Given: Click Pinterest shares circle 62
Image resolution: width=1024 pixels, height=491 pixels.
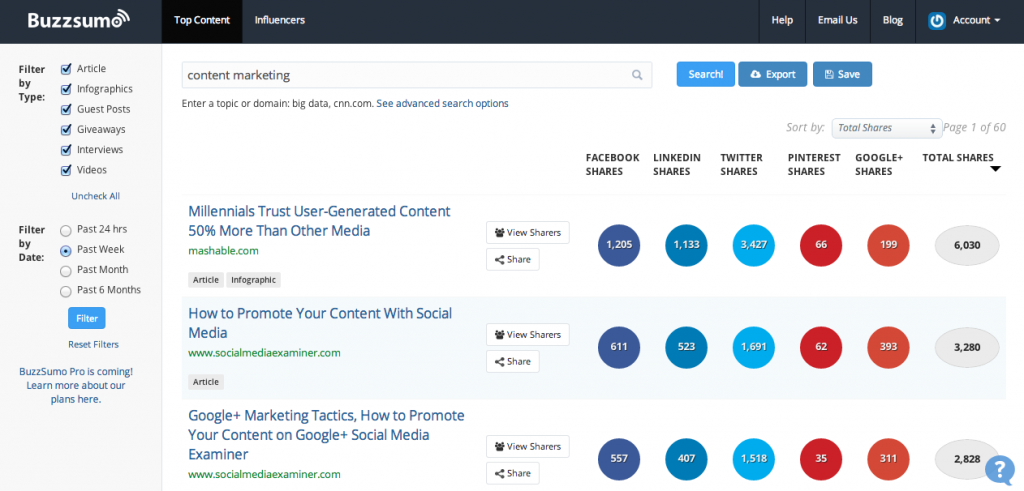Looking at the screenshot, I should click(x=821, y=347).
